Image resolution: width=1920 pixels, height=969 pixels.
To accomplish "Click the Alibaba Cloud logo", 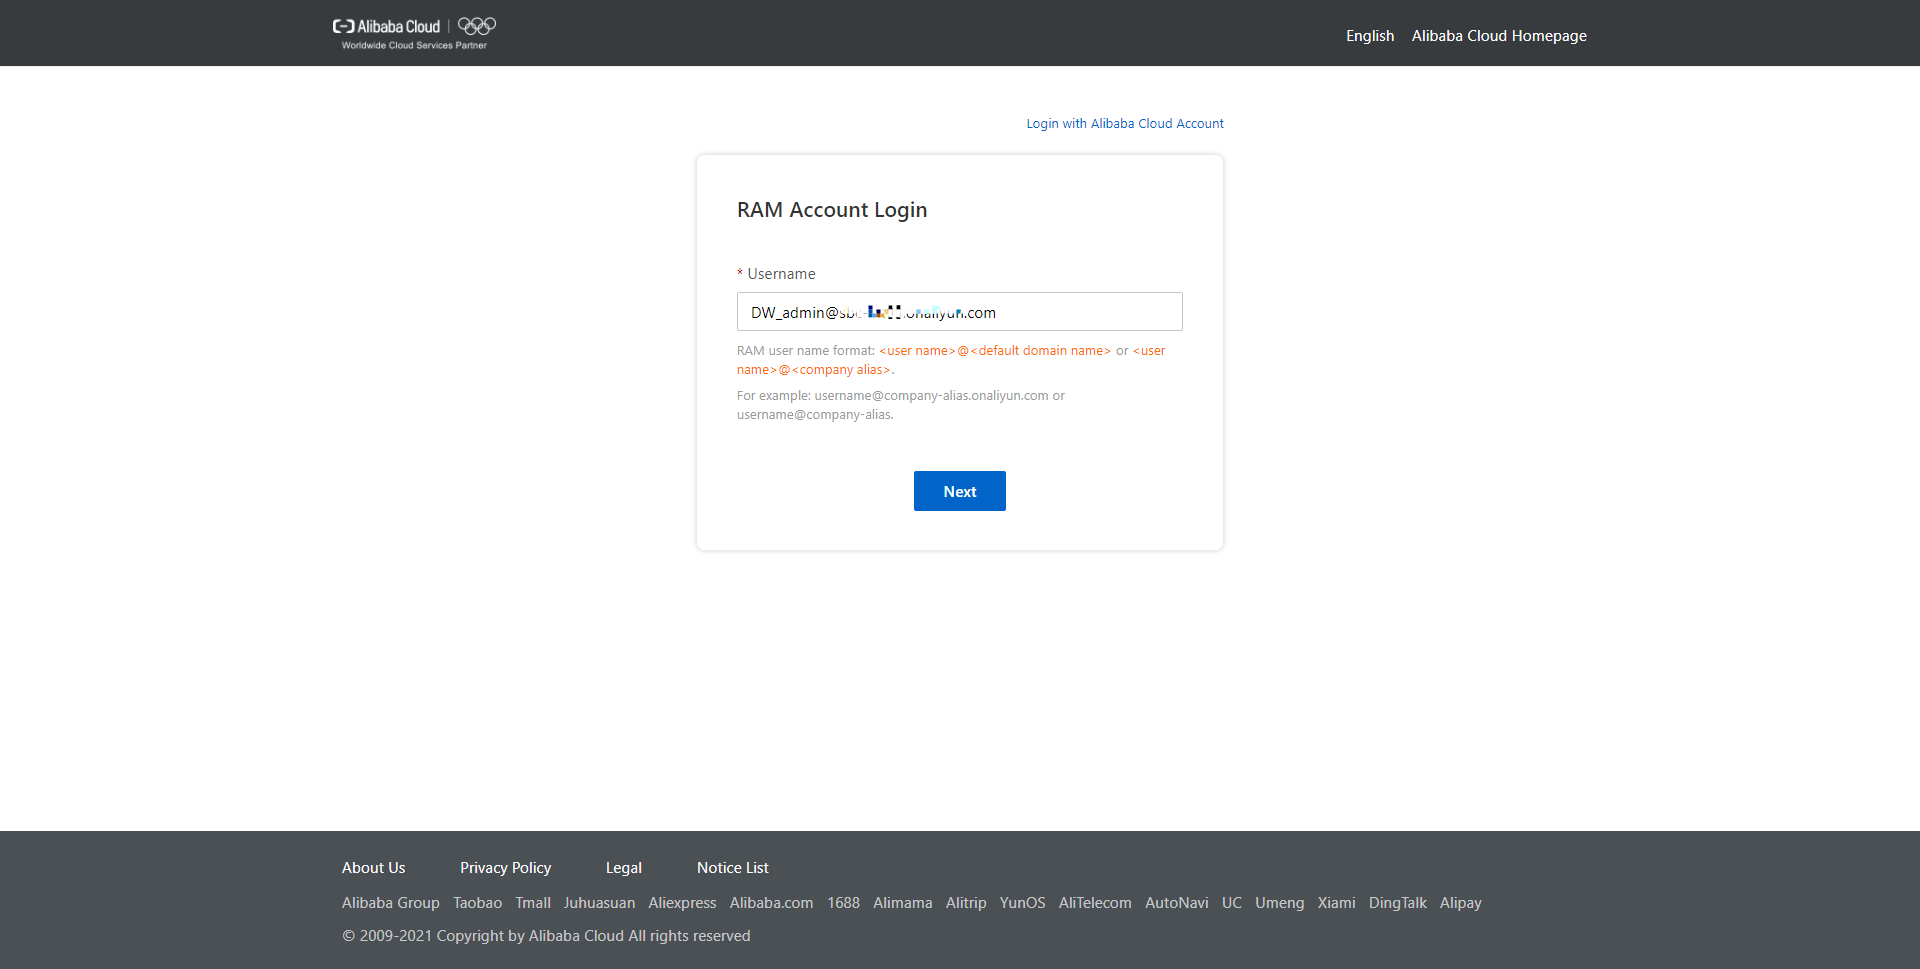I will pyautogui.click(x=386, y=27).
